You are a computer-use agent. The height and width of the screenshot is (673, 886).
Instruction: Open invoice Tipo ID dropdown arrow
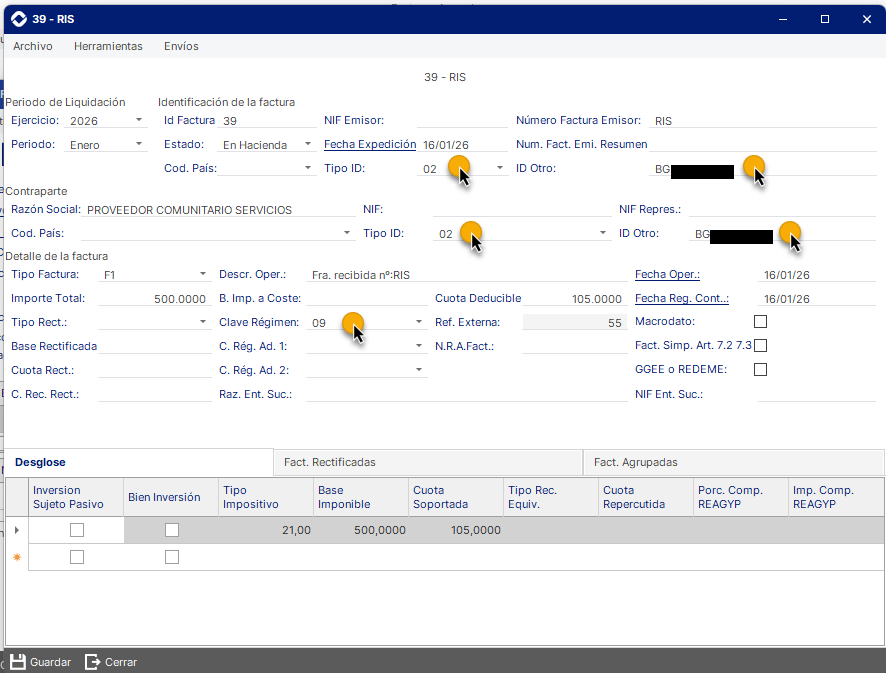(500, 168)
